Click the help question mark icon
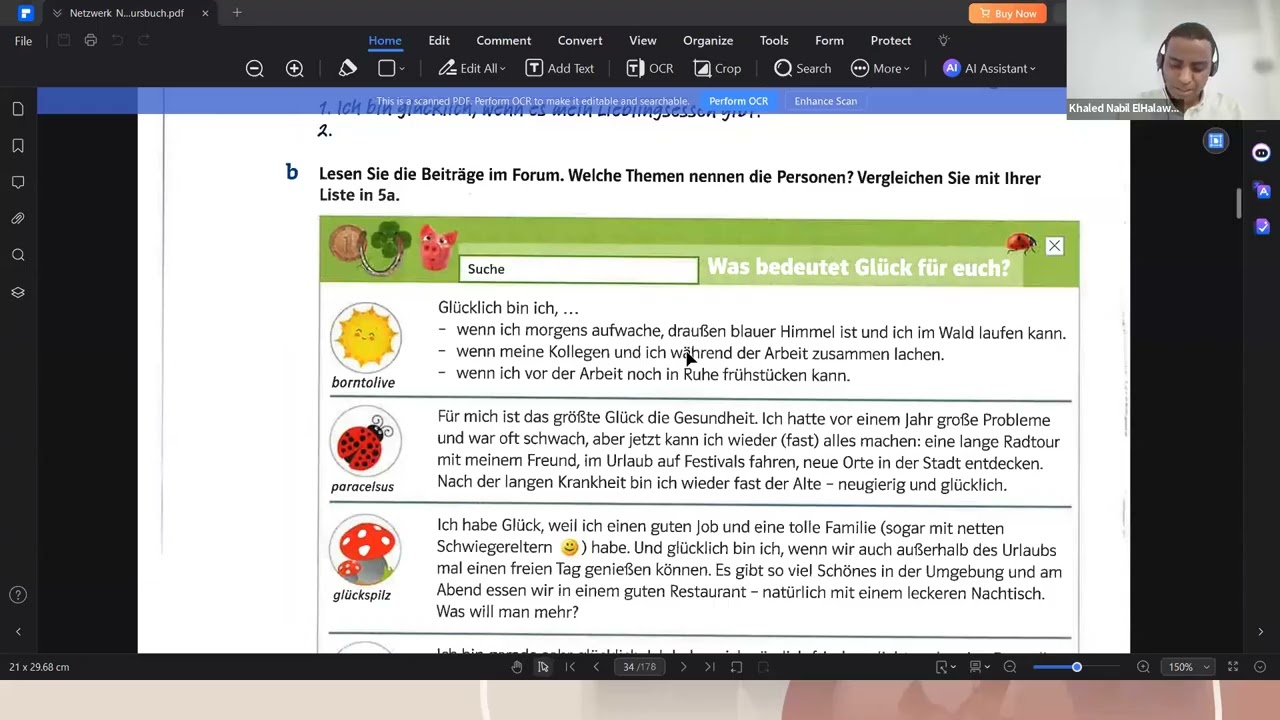 point(18,595)
